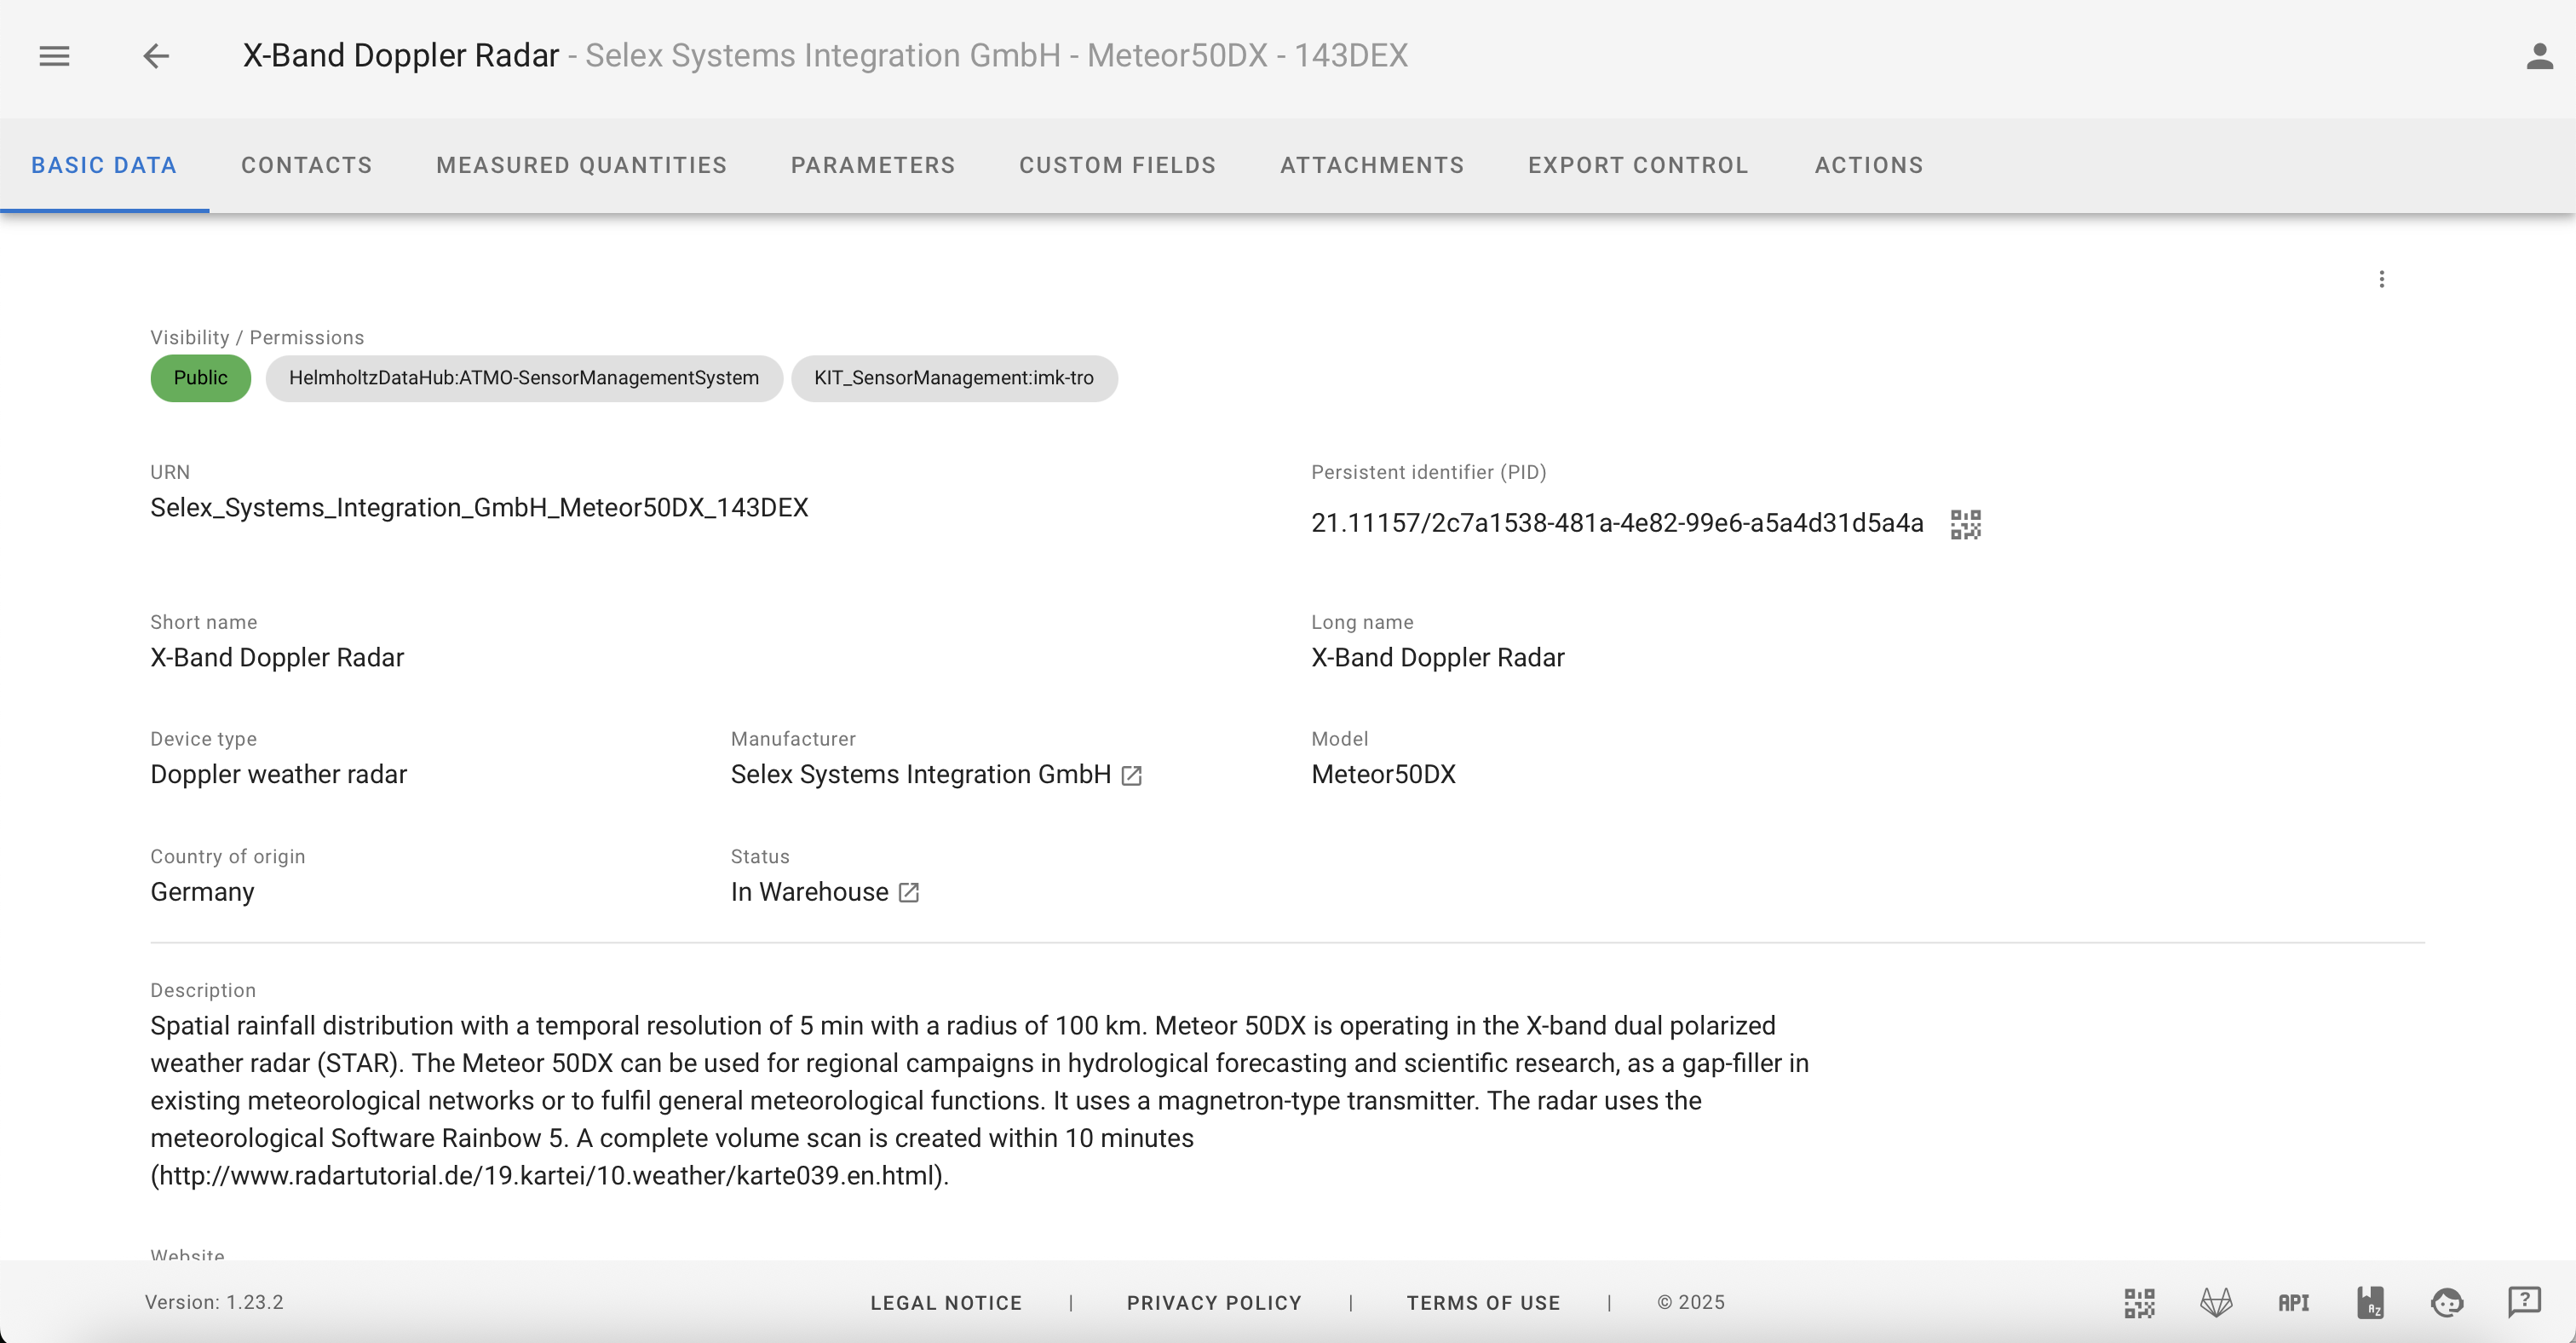This screenshot has width=2576, height=1343.
Task: Go back with the arrow icon
Action: tap(156, 56)
